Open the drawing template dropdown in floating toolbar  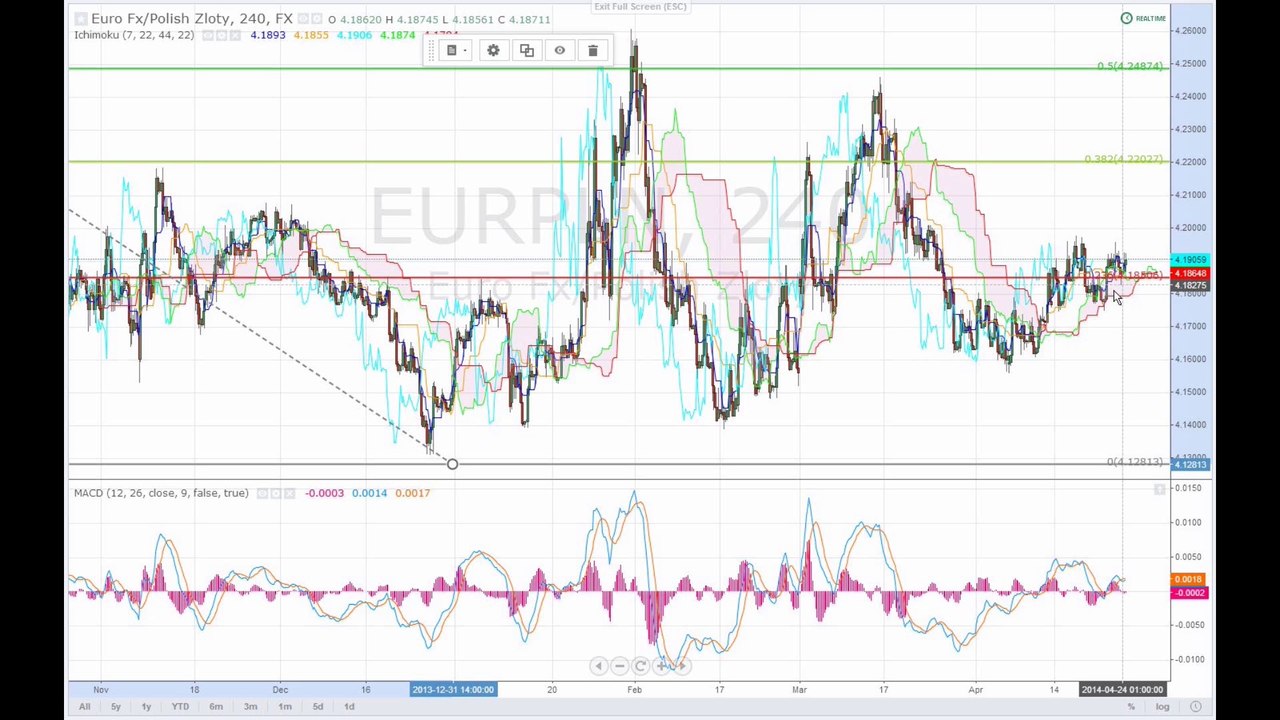456,50
